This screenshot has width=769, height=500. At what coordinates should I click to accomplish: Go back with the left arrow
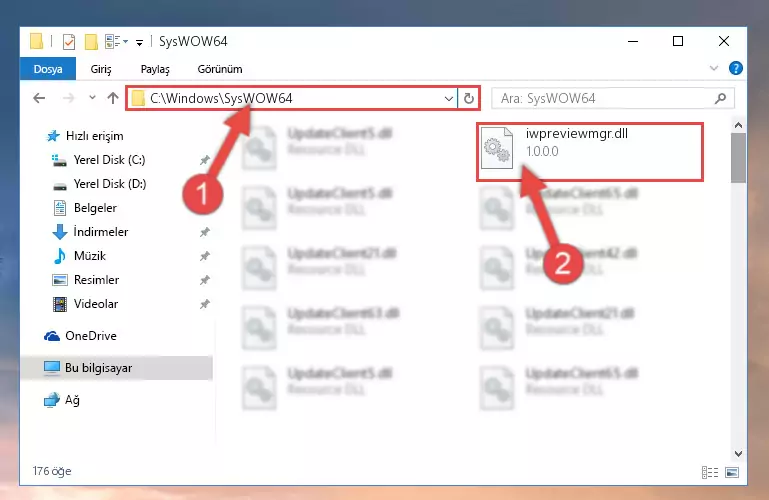[39, 98]
